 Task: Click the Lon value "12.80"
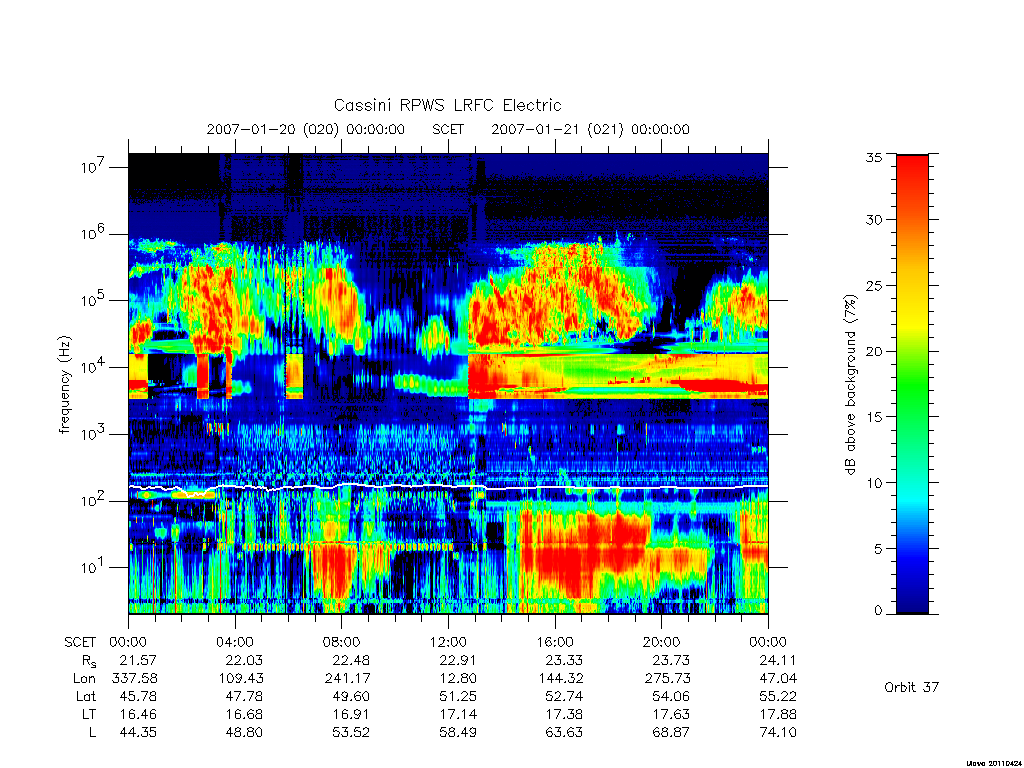(x=458, y=679)
